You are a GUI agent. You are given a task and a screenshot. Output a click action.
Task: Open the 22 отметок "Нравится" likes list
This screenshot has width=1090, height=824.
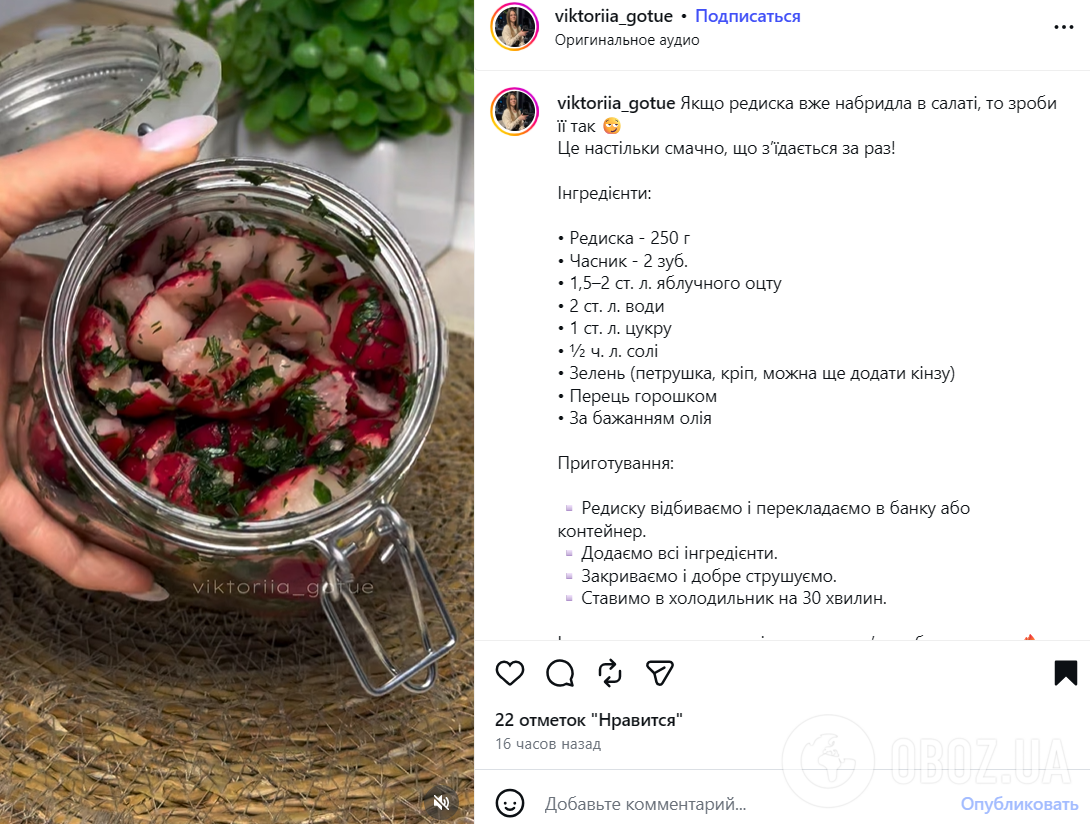589,720
